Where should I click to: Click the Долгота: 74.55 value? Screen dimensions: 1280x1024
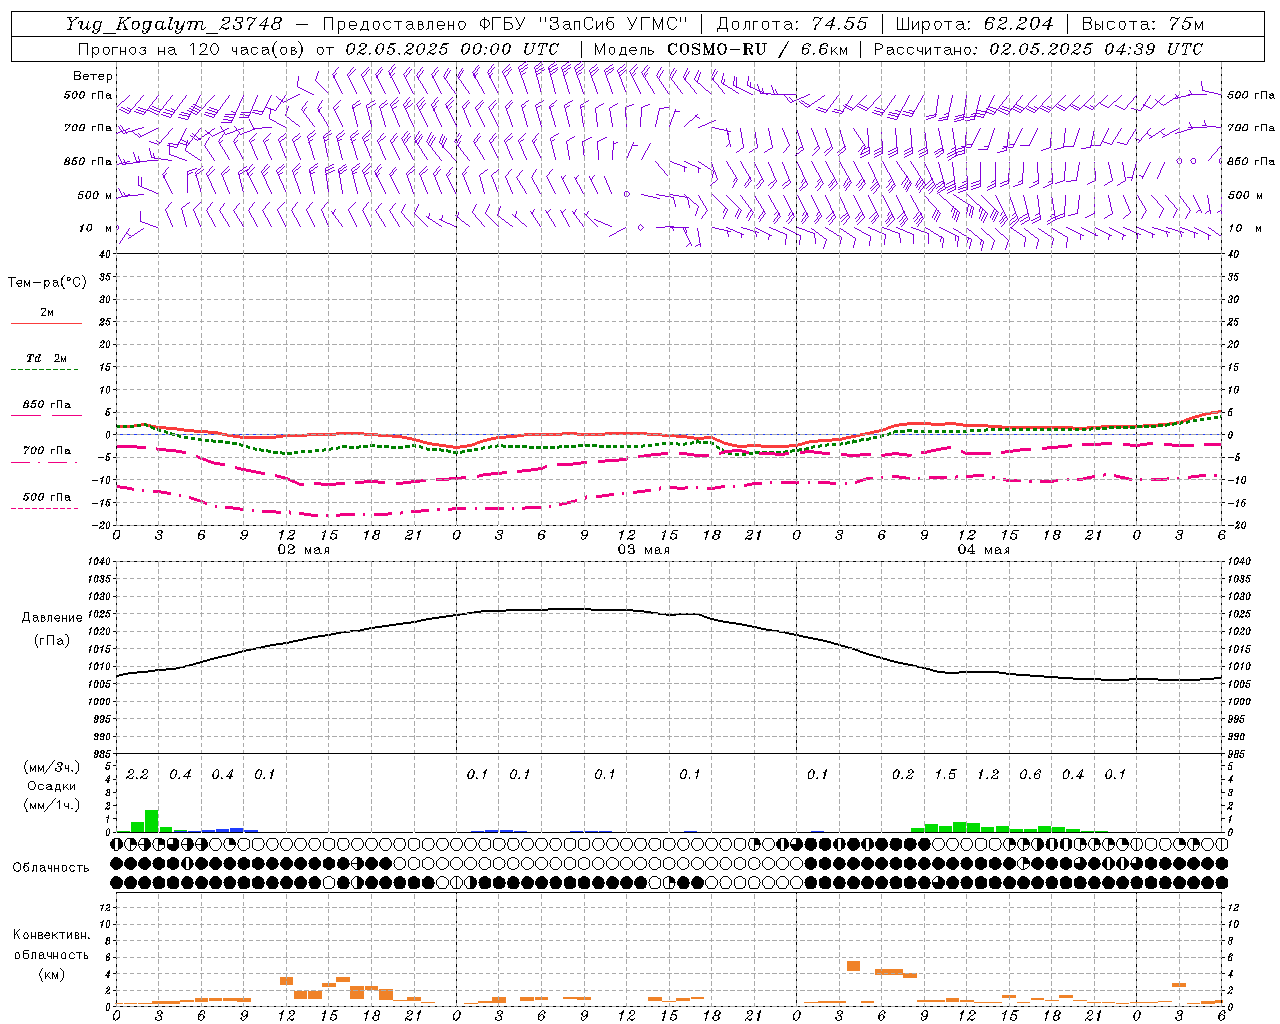tap(792, 24)
